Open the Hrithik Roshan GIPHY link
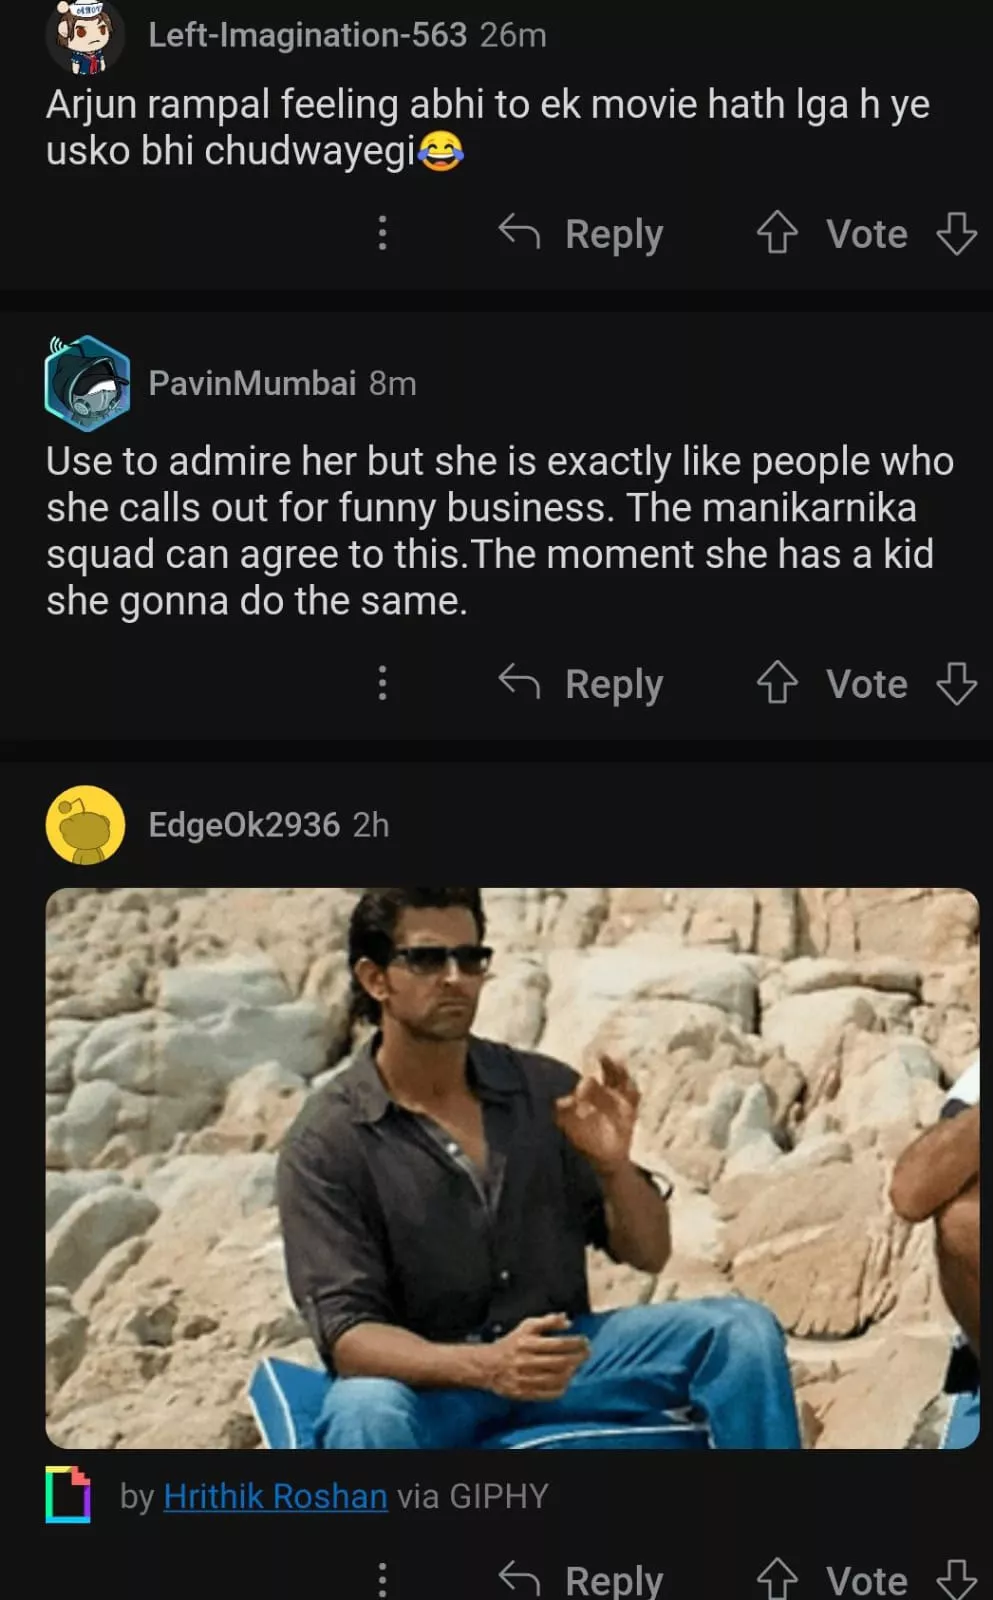Screen dimensions: 993x1600 pos(275,1496)
